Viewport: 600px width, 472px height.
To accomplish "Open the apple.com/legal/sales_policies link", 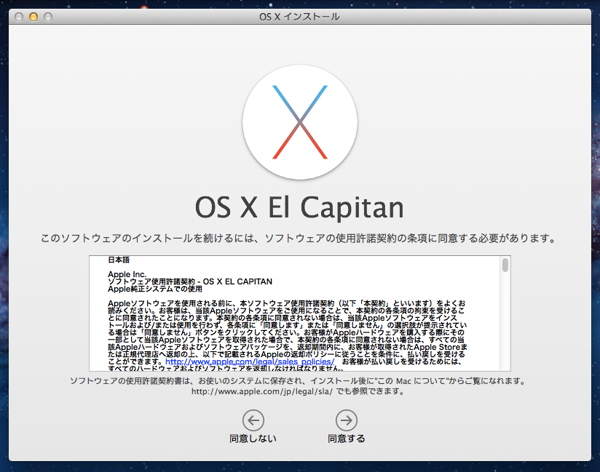I will click(x=250, y=361).
